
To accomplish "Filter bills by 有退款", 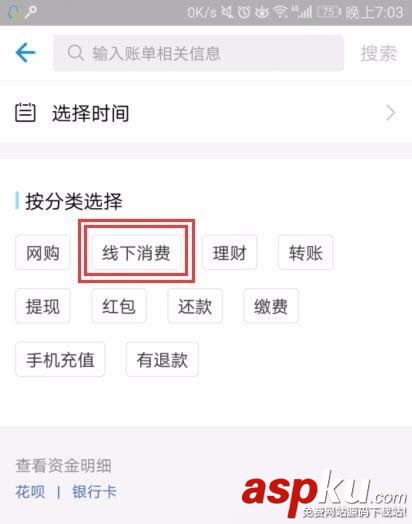I will pos(162,360).
